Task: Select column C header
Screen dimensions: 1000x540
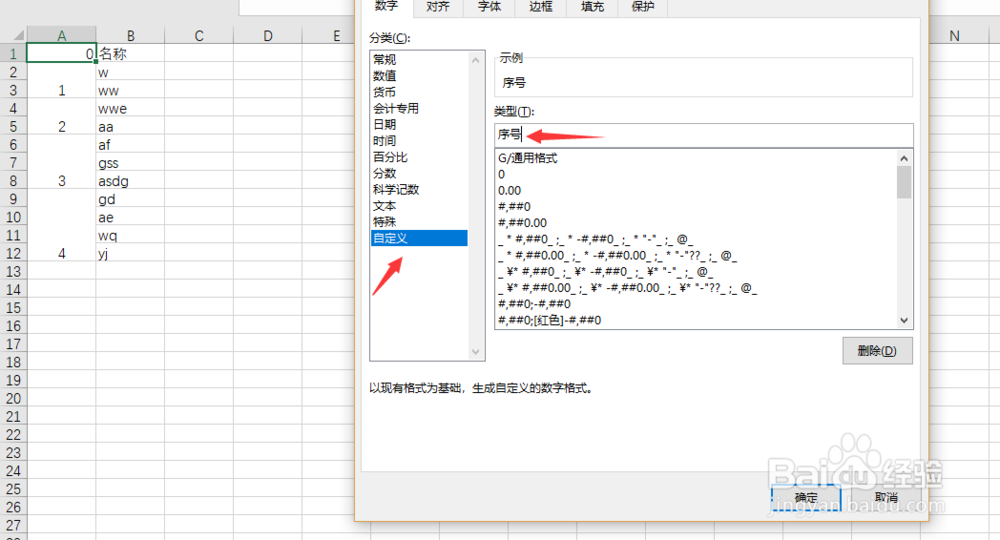Action: [x=199, y=36]
